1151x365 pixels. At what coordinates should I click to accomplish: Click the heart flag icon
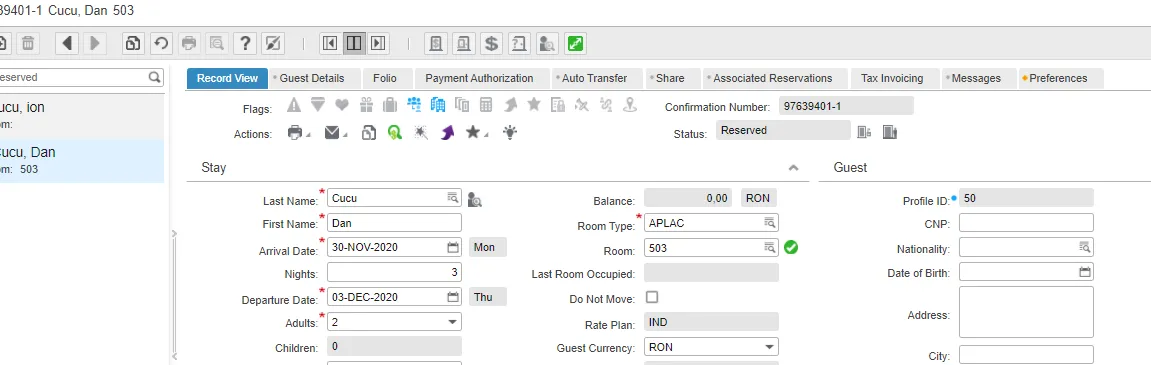coord(341,105)
